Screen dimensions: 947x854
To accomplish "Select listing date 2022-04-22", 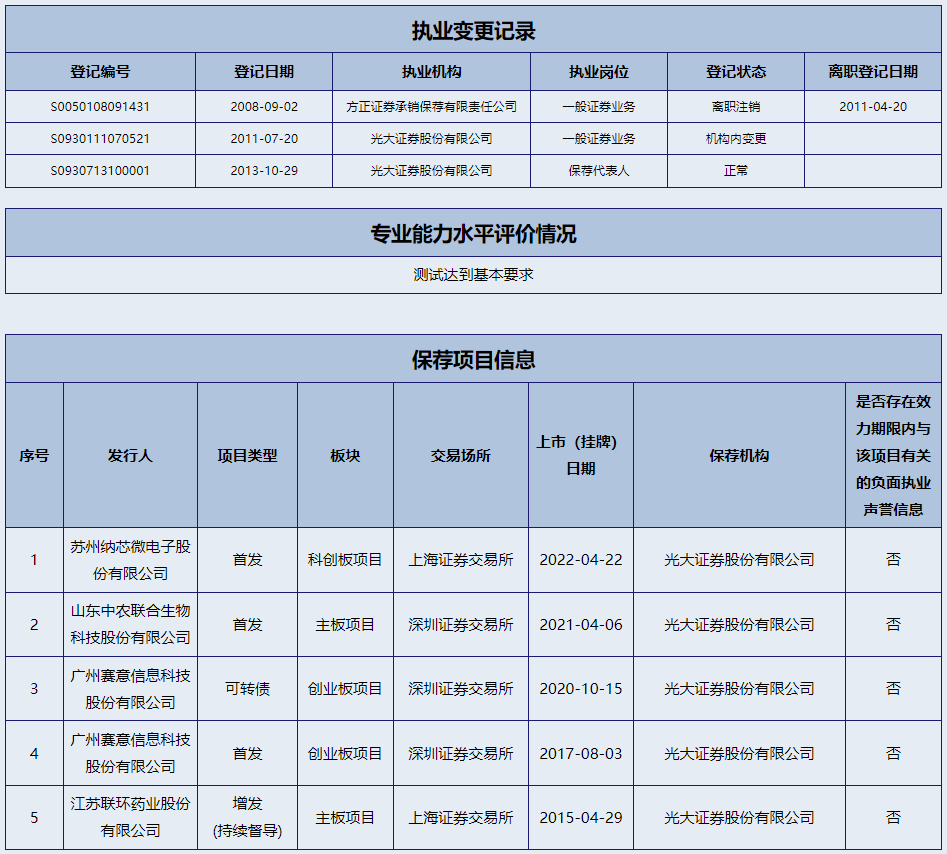I will 580,560.
